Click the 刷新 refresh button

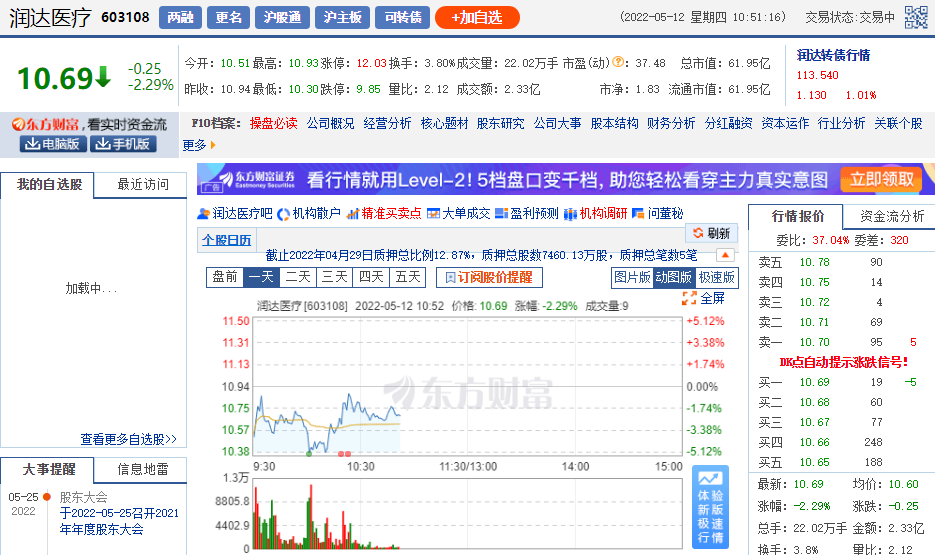(x=712, y=233)
